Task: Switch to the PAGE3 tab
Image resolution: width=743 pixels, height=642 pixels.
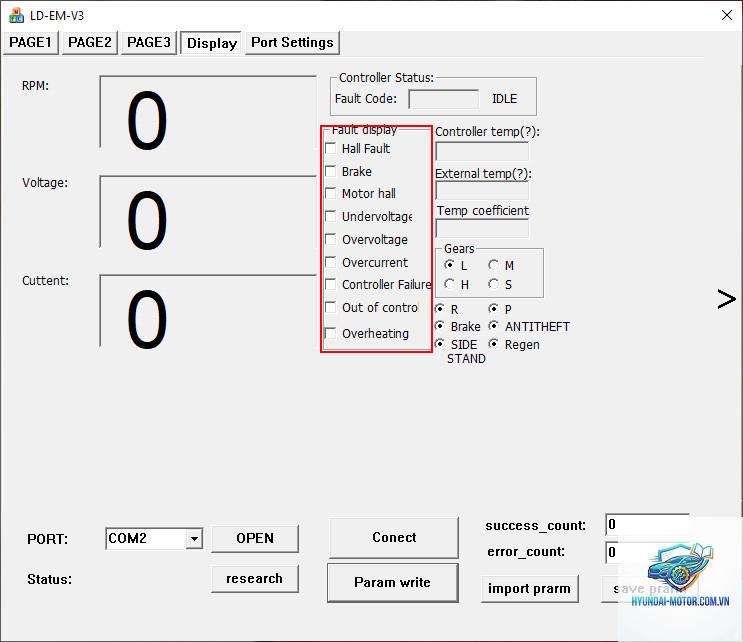Action: (x=149, y=43)
